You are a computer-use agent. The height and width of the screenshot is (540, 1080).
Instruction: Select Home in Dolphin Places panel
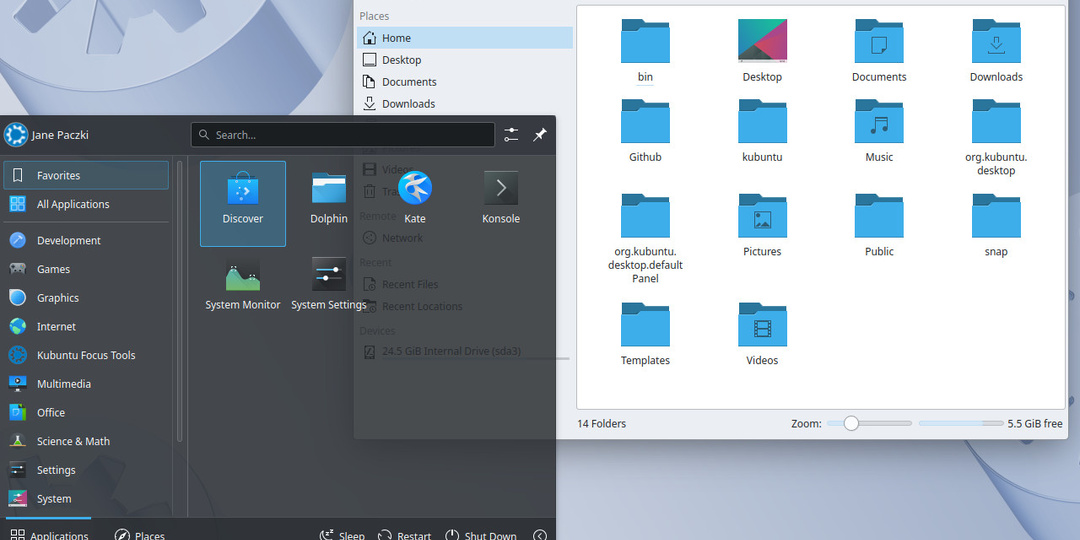[465, 38]
